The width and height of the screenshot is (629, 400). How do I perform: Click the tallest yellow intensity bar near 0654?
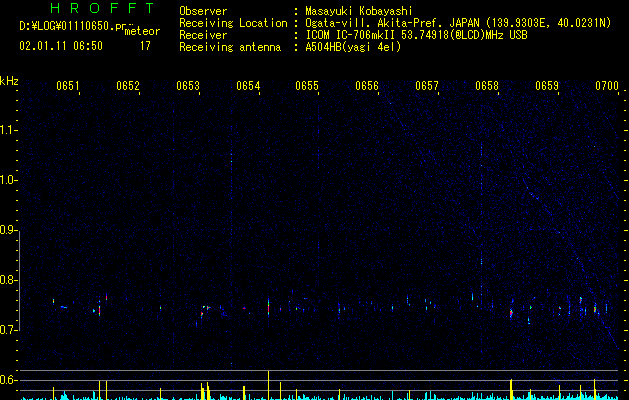[x=268, y=385]
